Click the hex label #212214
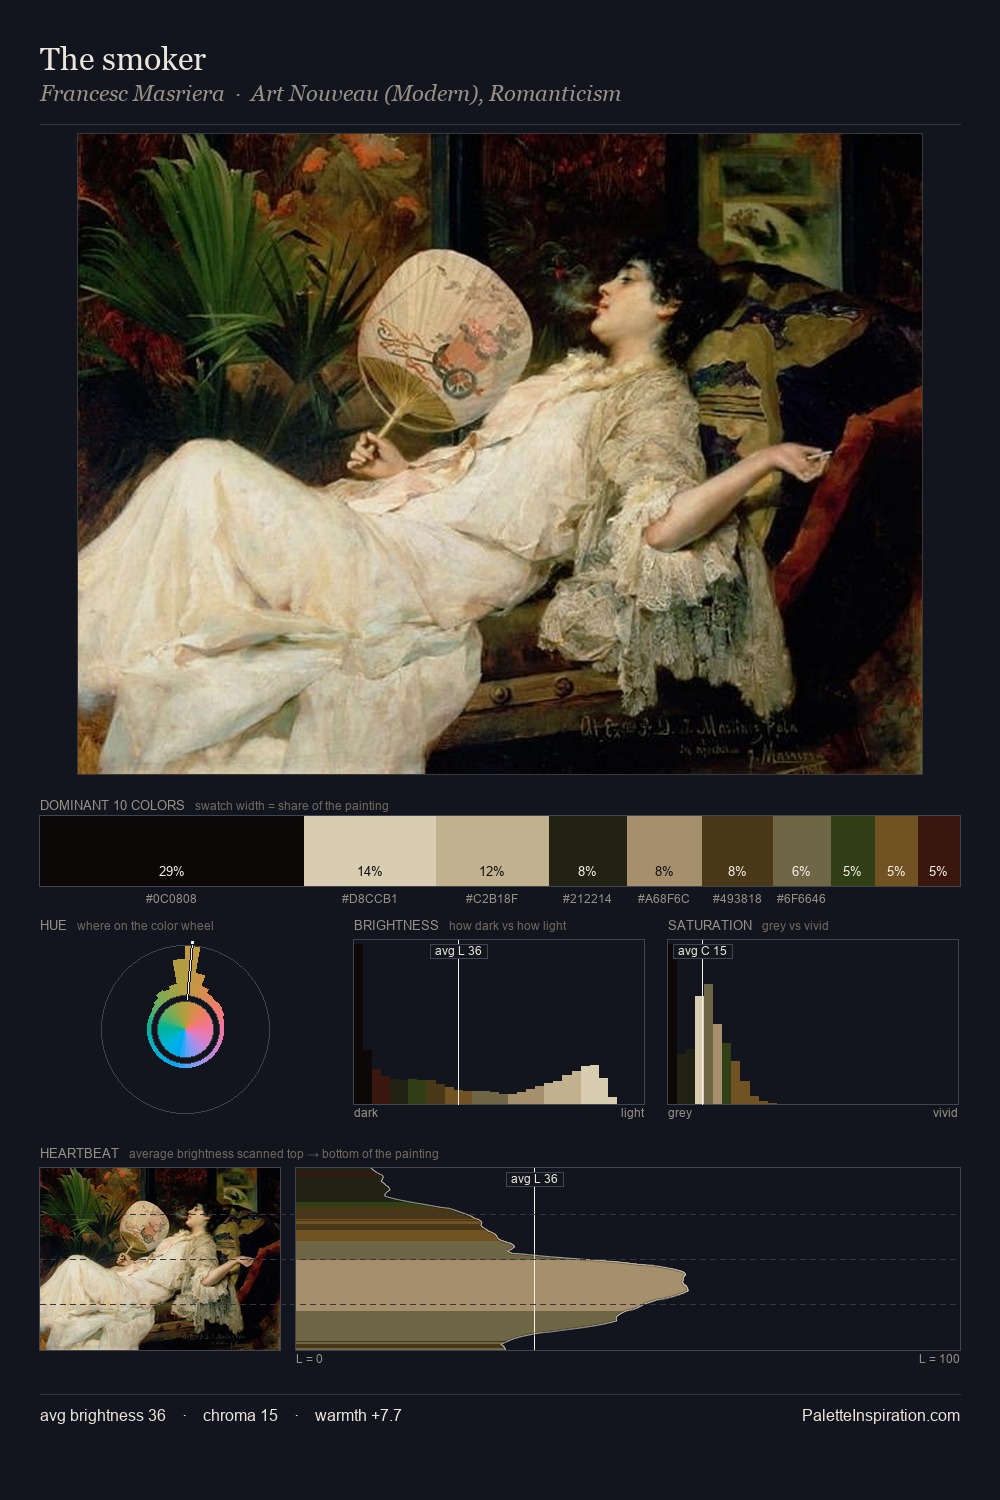This screenshot has width=1000, height=1500. (587, 899)
